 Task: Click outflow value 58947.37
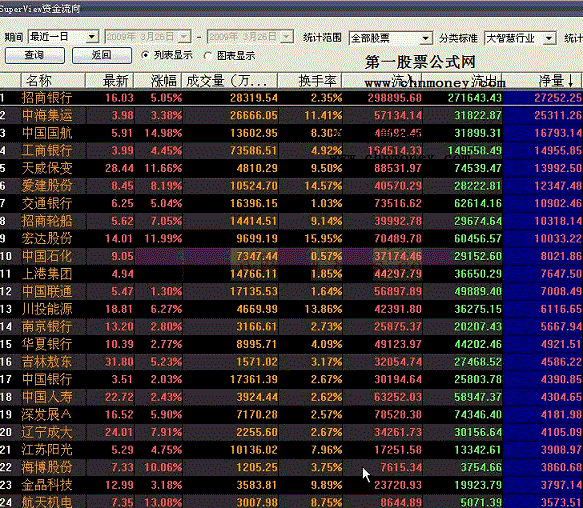478,397
